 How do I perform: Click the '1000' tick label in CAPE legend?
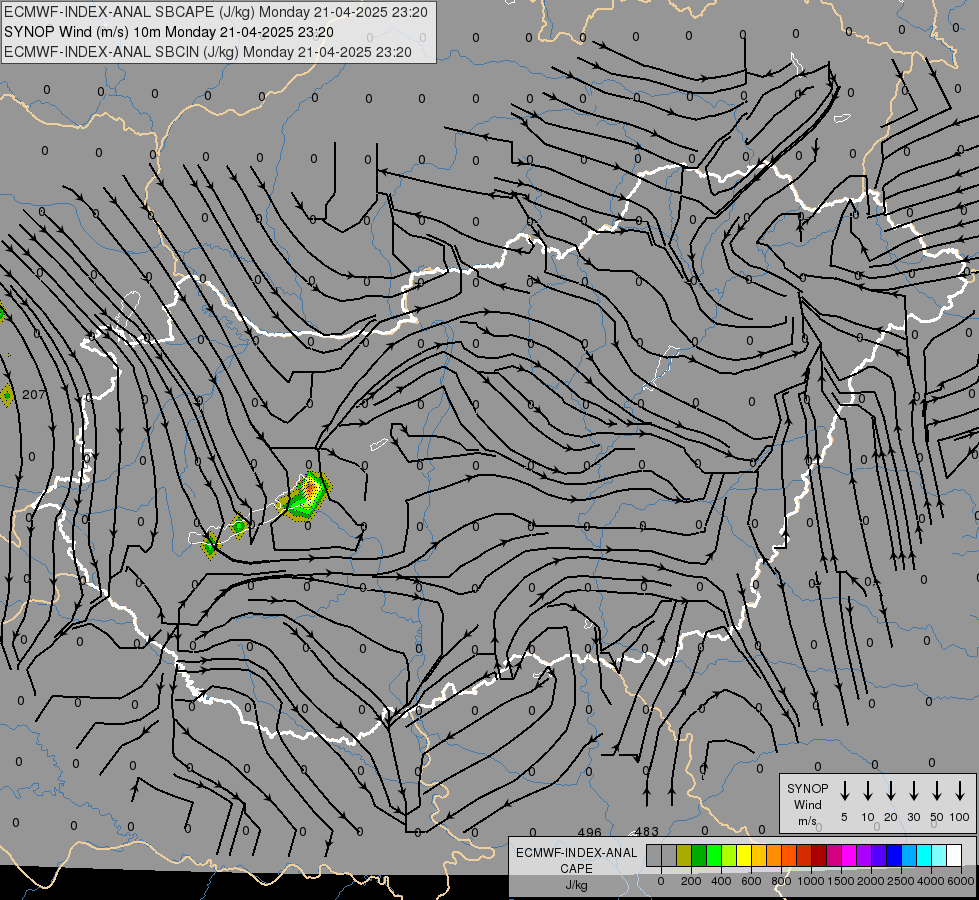tap(812, 881)
